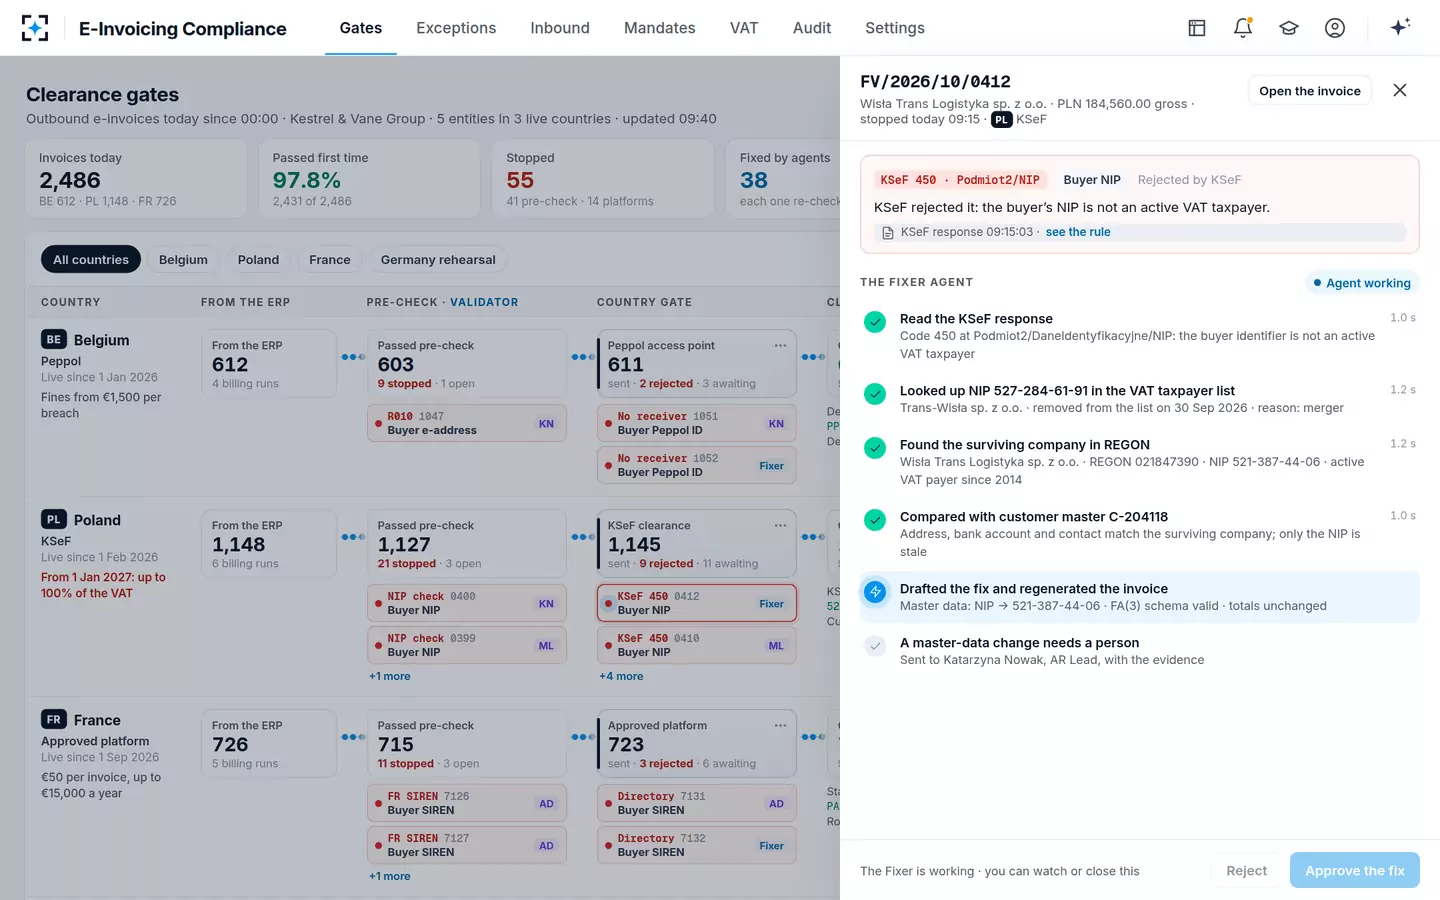Open the Mandates tab
Screen dimensions: 1440x900
[660, 28]
